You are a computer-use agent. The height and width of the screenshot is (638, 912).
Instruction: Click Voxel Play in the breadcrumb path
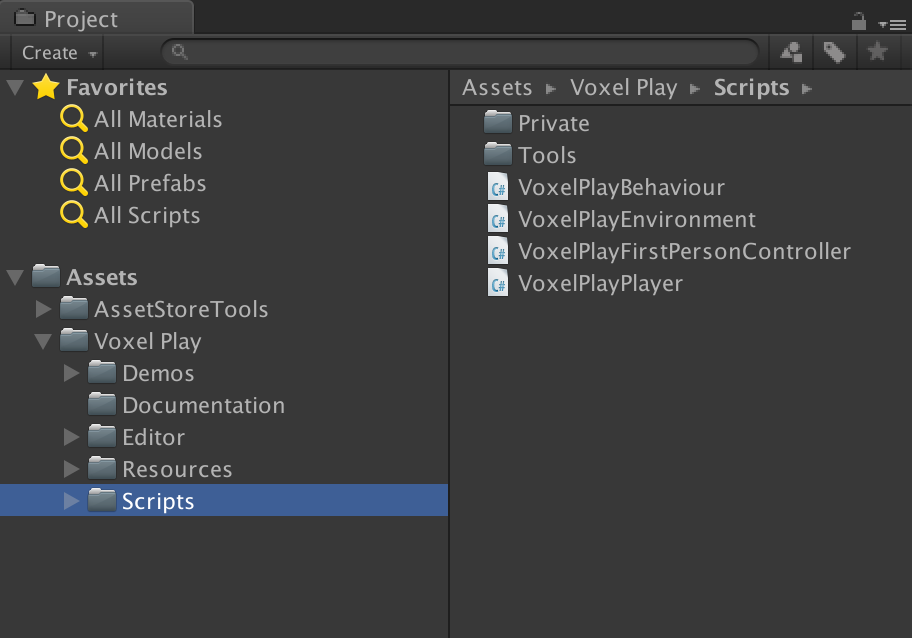(x=623, y=87)
